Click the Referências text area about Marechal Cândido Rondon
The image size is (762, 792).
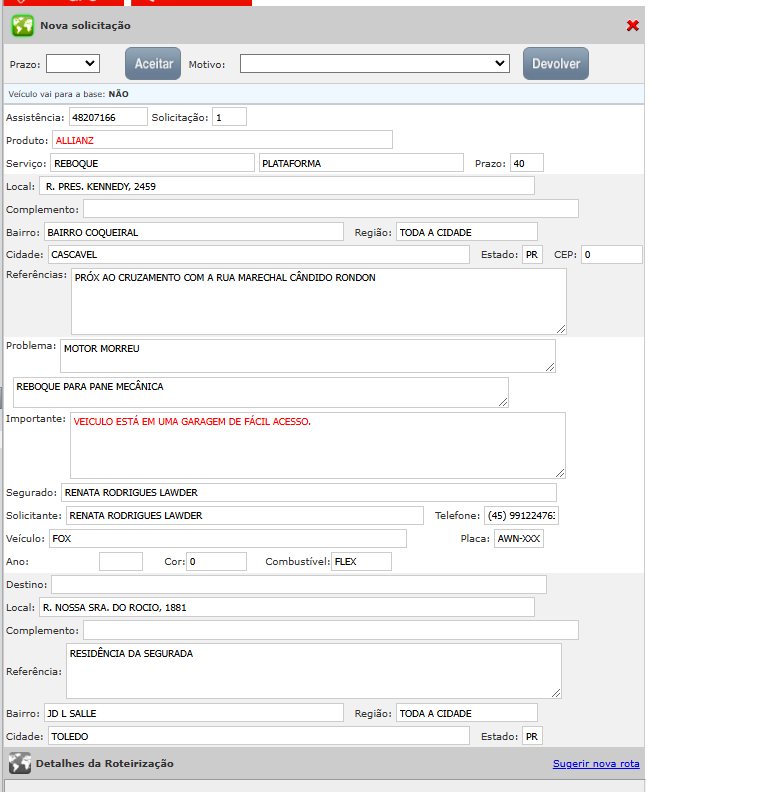[x=319, y=302]
